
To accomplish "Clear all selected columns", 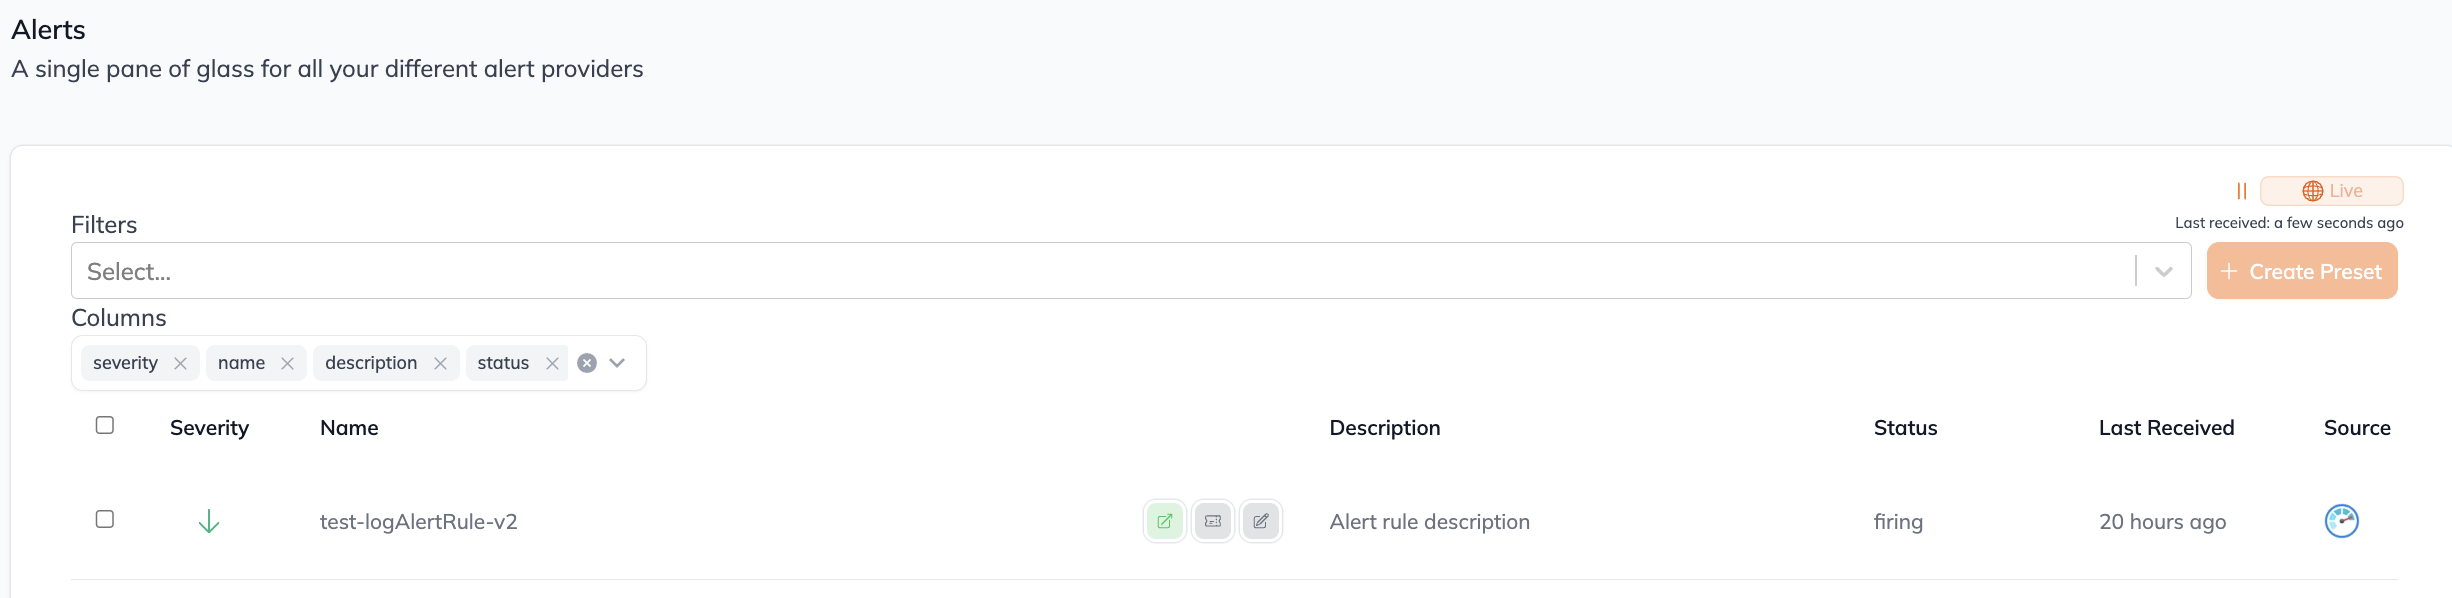I will (587, 363).
